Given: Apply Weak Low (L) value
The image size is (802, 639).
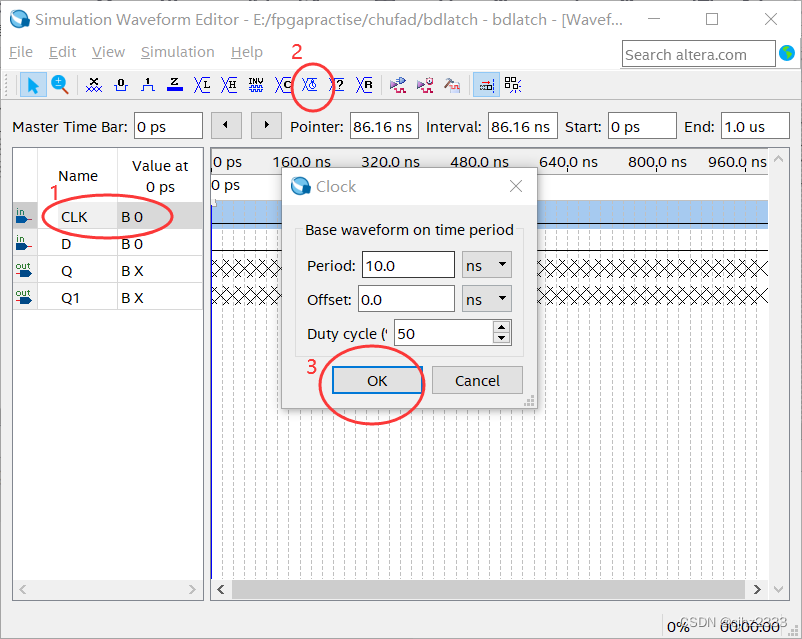Looking at the screenshot, I should coord(202,85).
